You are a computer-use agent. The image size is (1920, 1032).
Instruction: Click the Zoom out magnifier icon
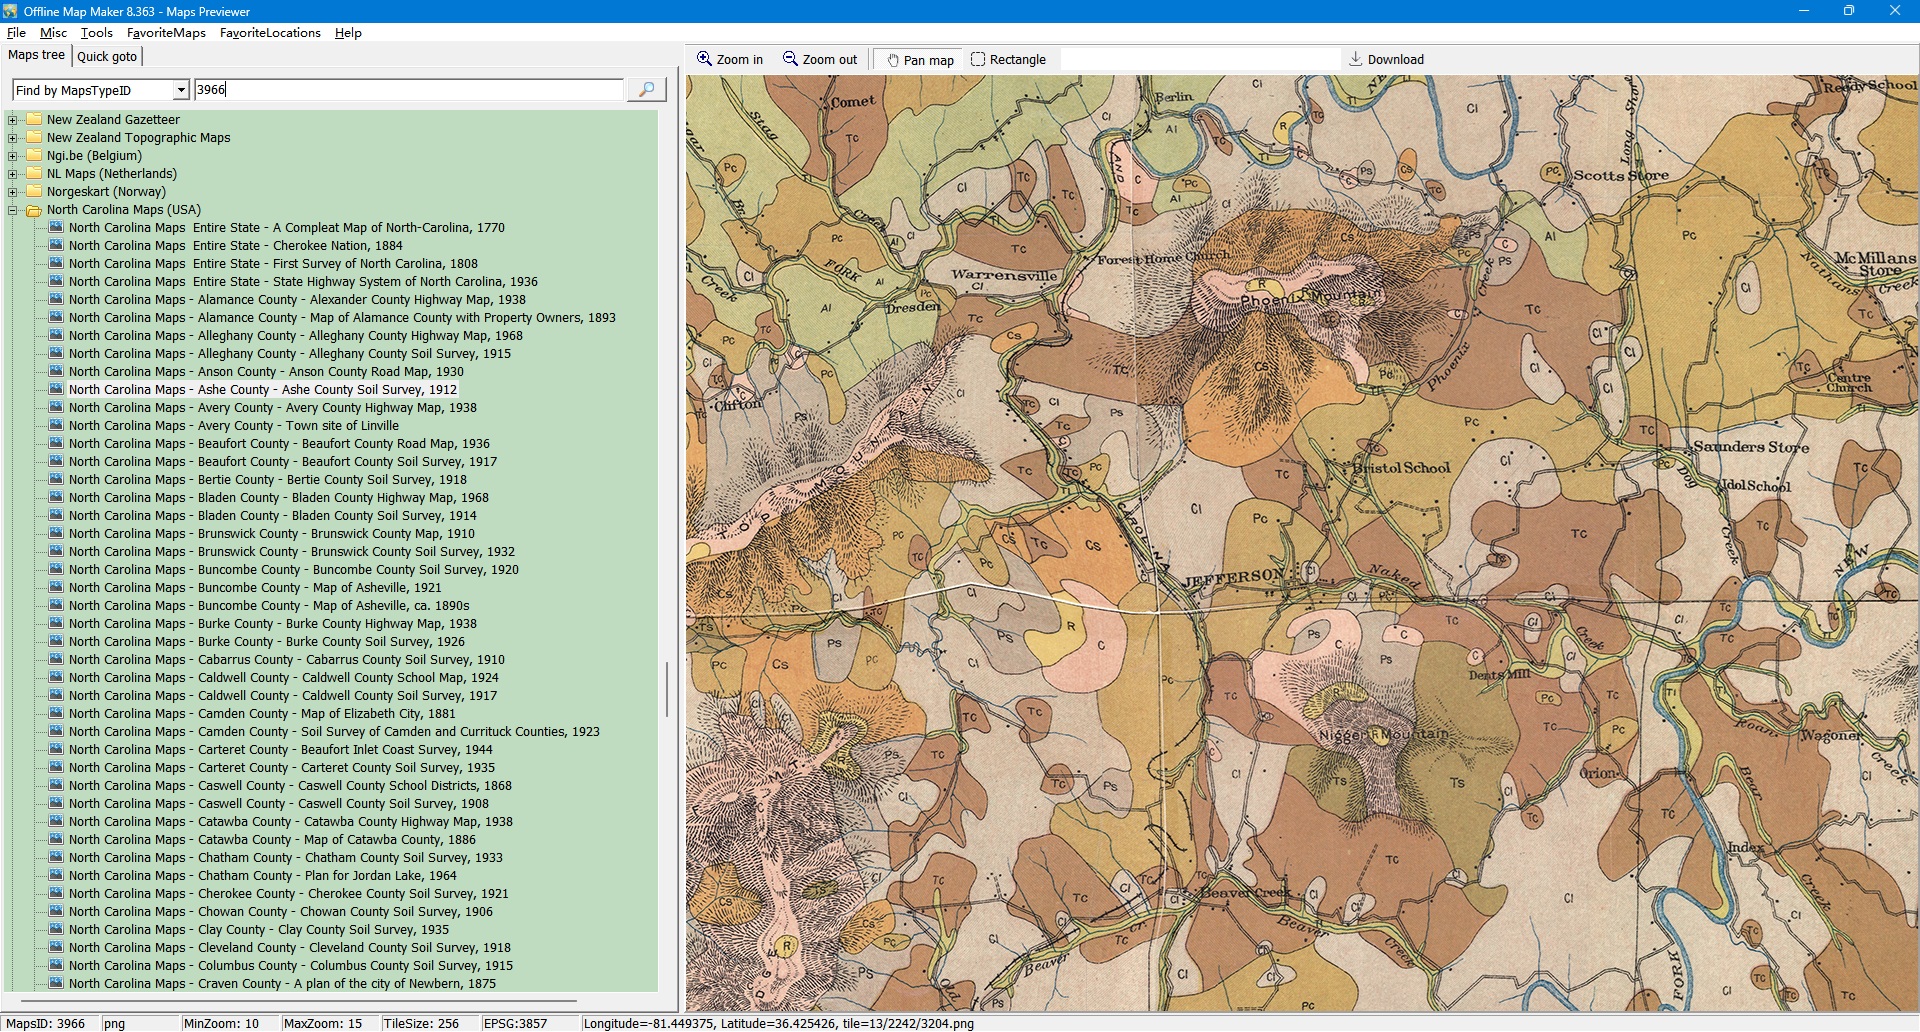point(790,59)
